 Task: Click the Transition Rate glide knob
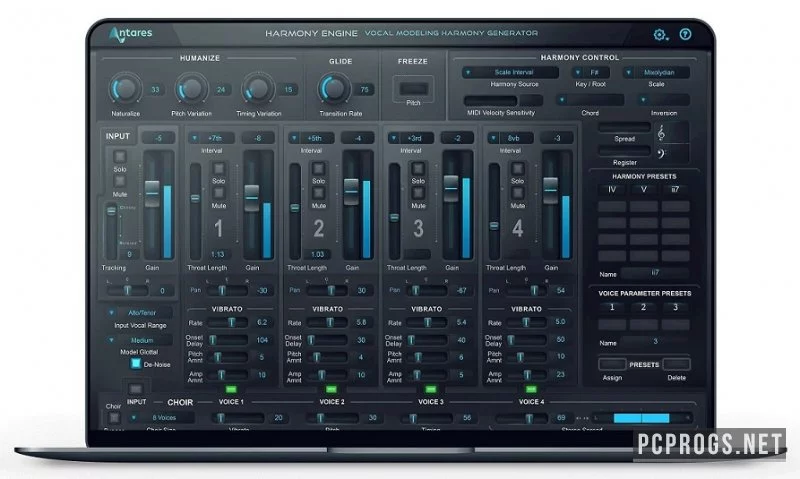334,89
